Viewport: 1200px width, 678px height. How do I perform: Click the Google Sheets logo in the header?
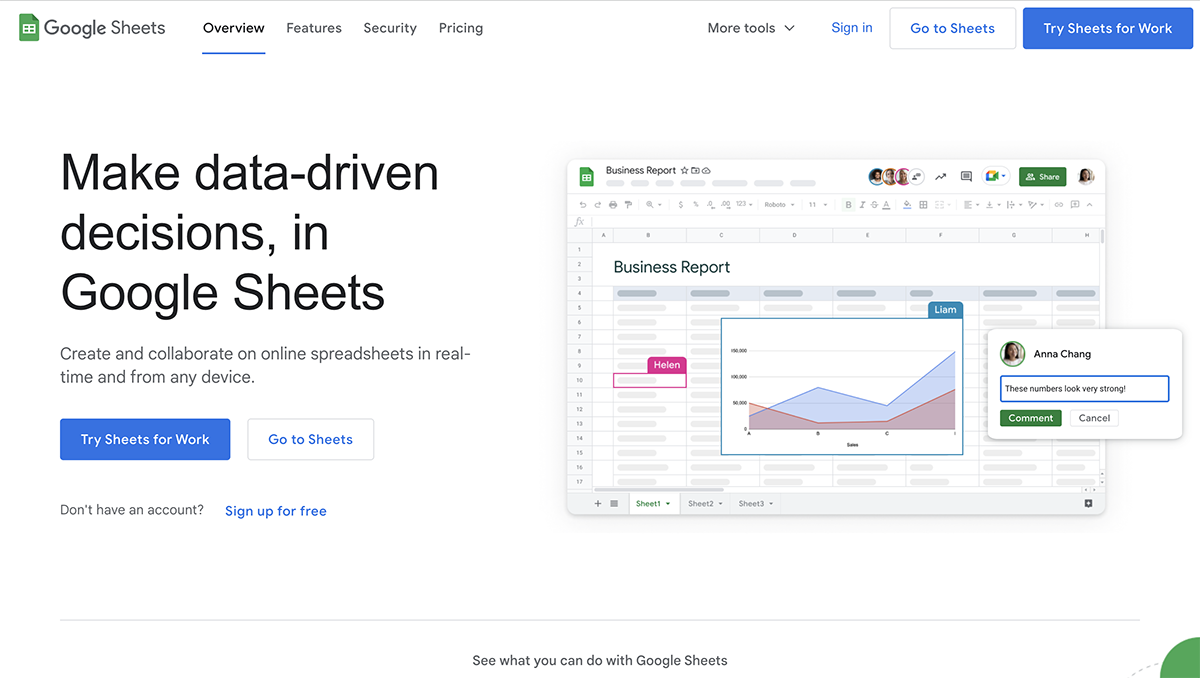click(90, 28)
